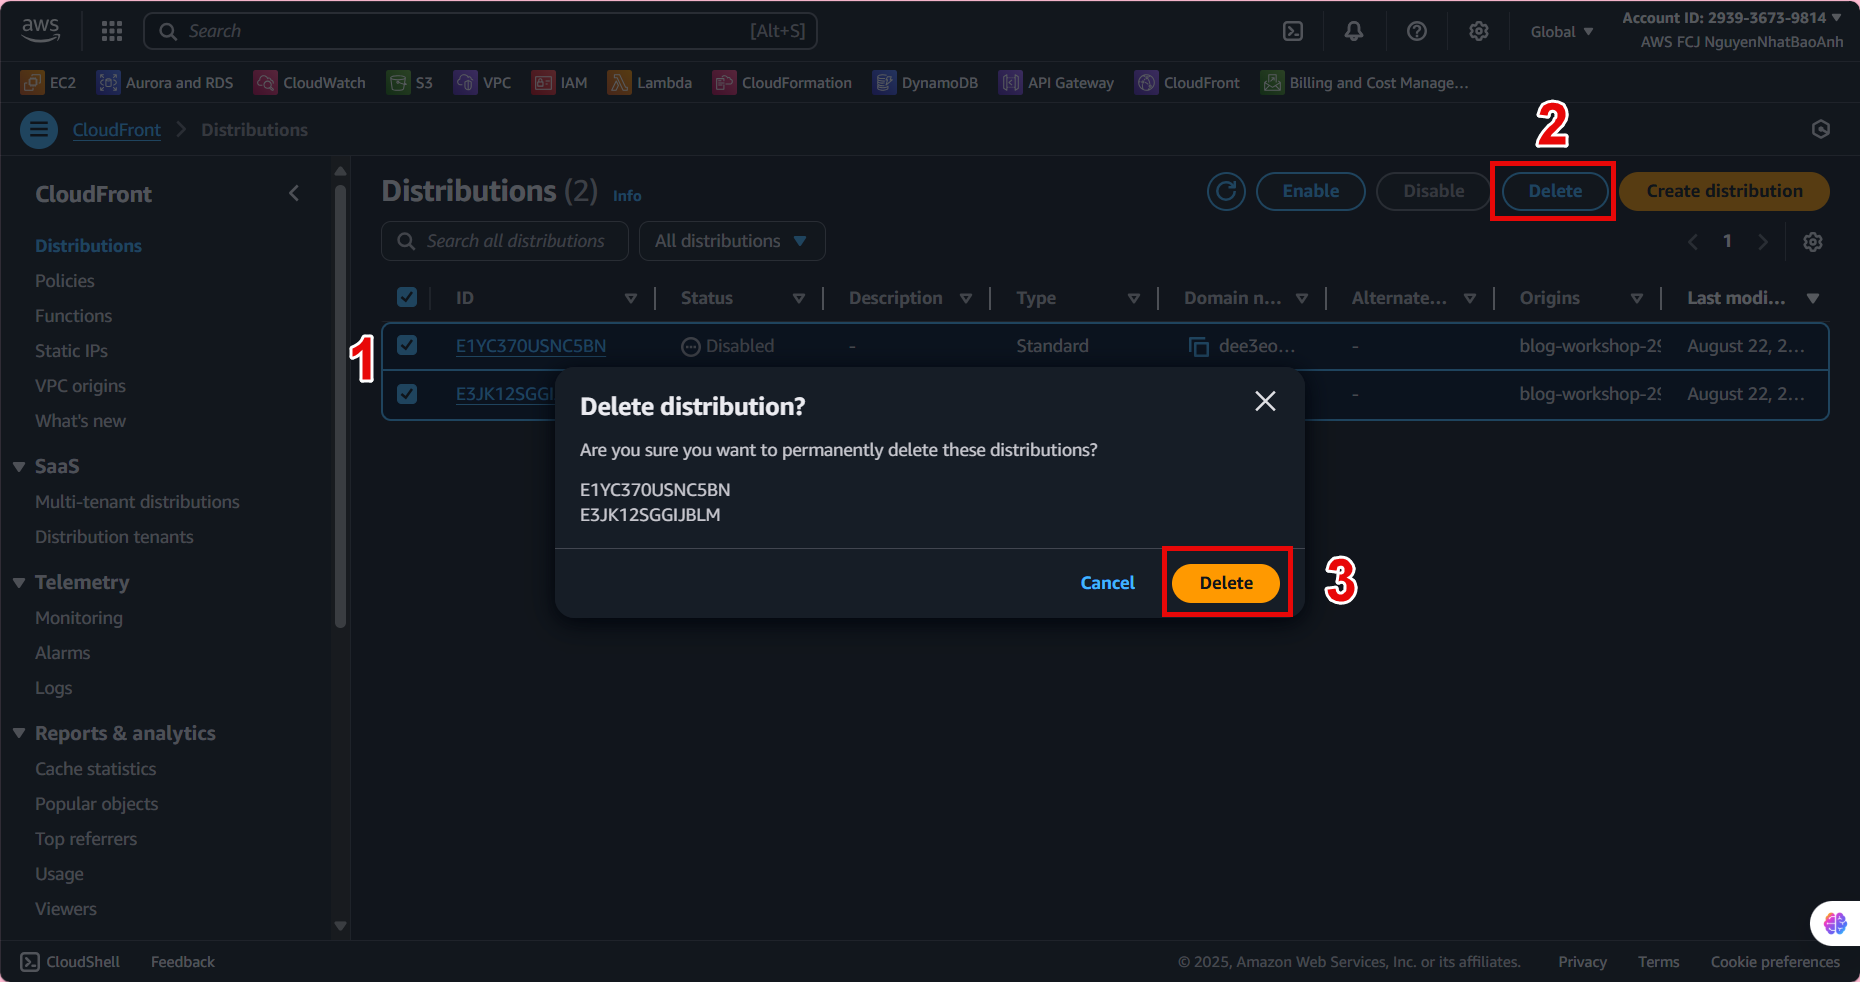Copy the dee3eo domain name

[x=1198, y=347]
